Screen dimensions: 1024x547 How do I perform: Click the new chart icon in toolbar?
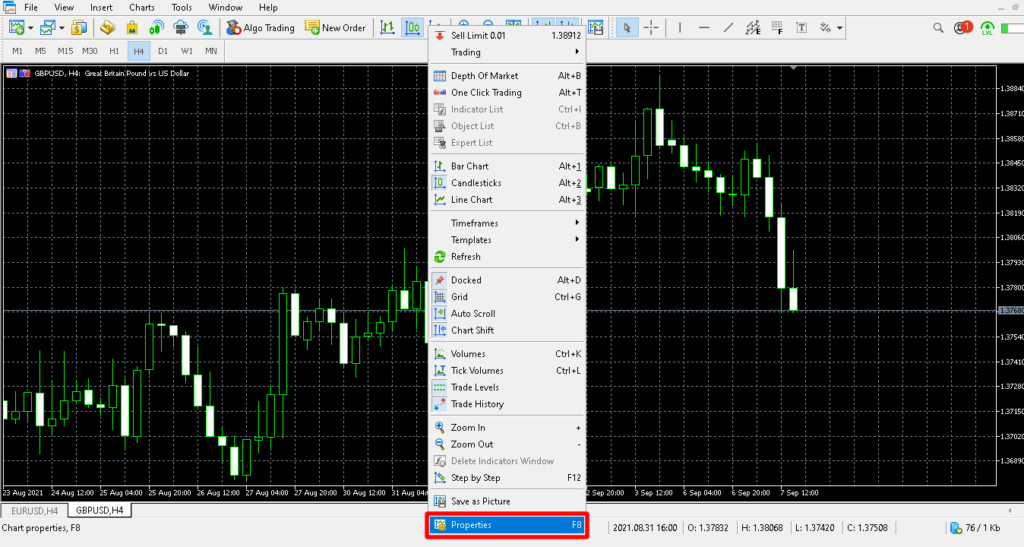17,28
